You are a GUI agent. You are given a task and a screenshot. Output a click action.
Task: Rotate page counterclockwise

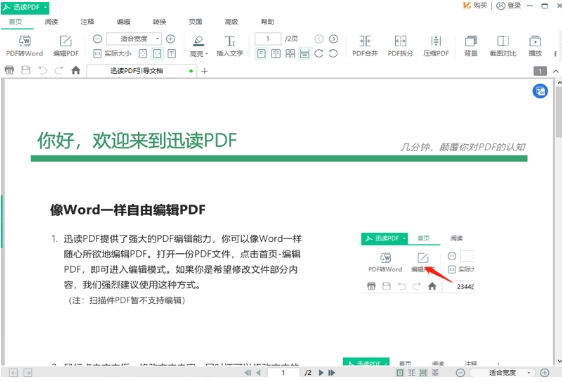333,54
